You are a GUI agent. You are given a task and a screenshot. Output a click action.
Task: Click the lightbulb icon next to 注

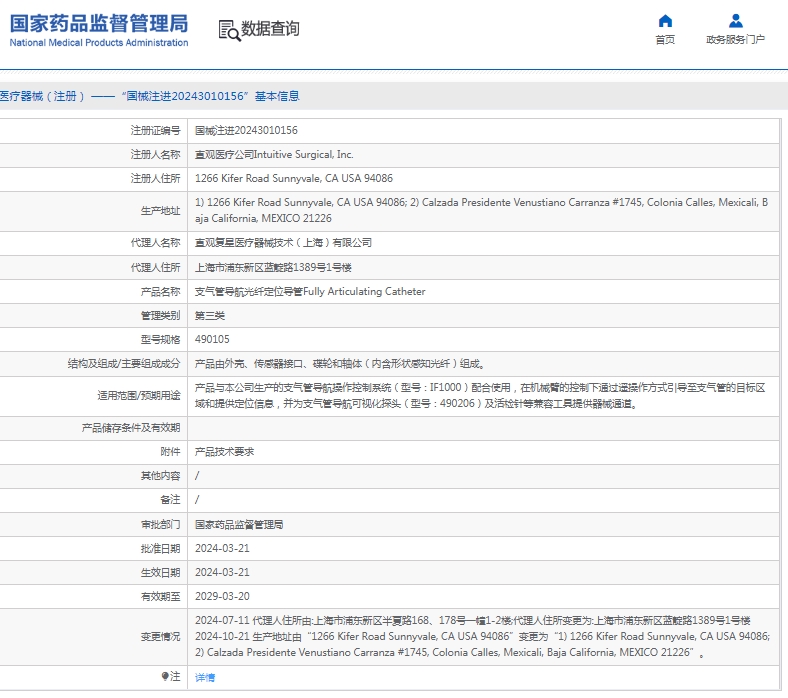coord(165,676)
